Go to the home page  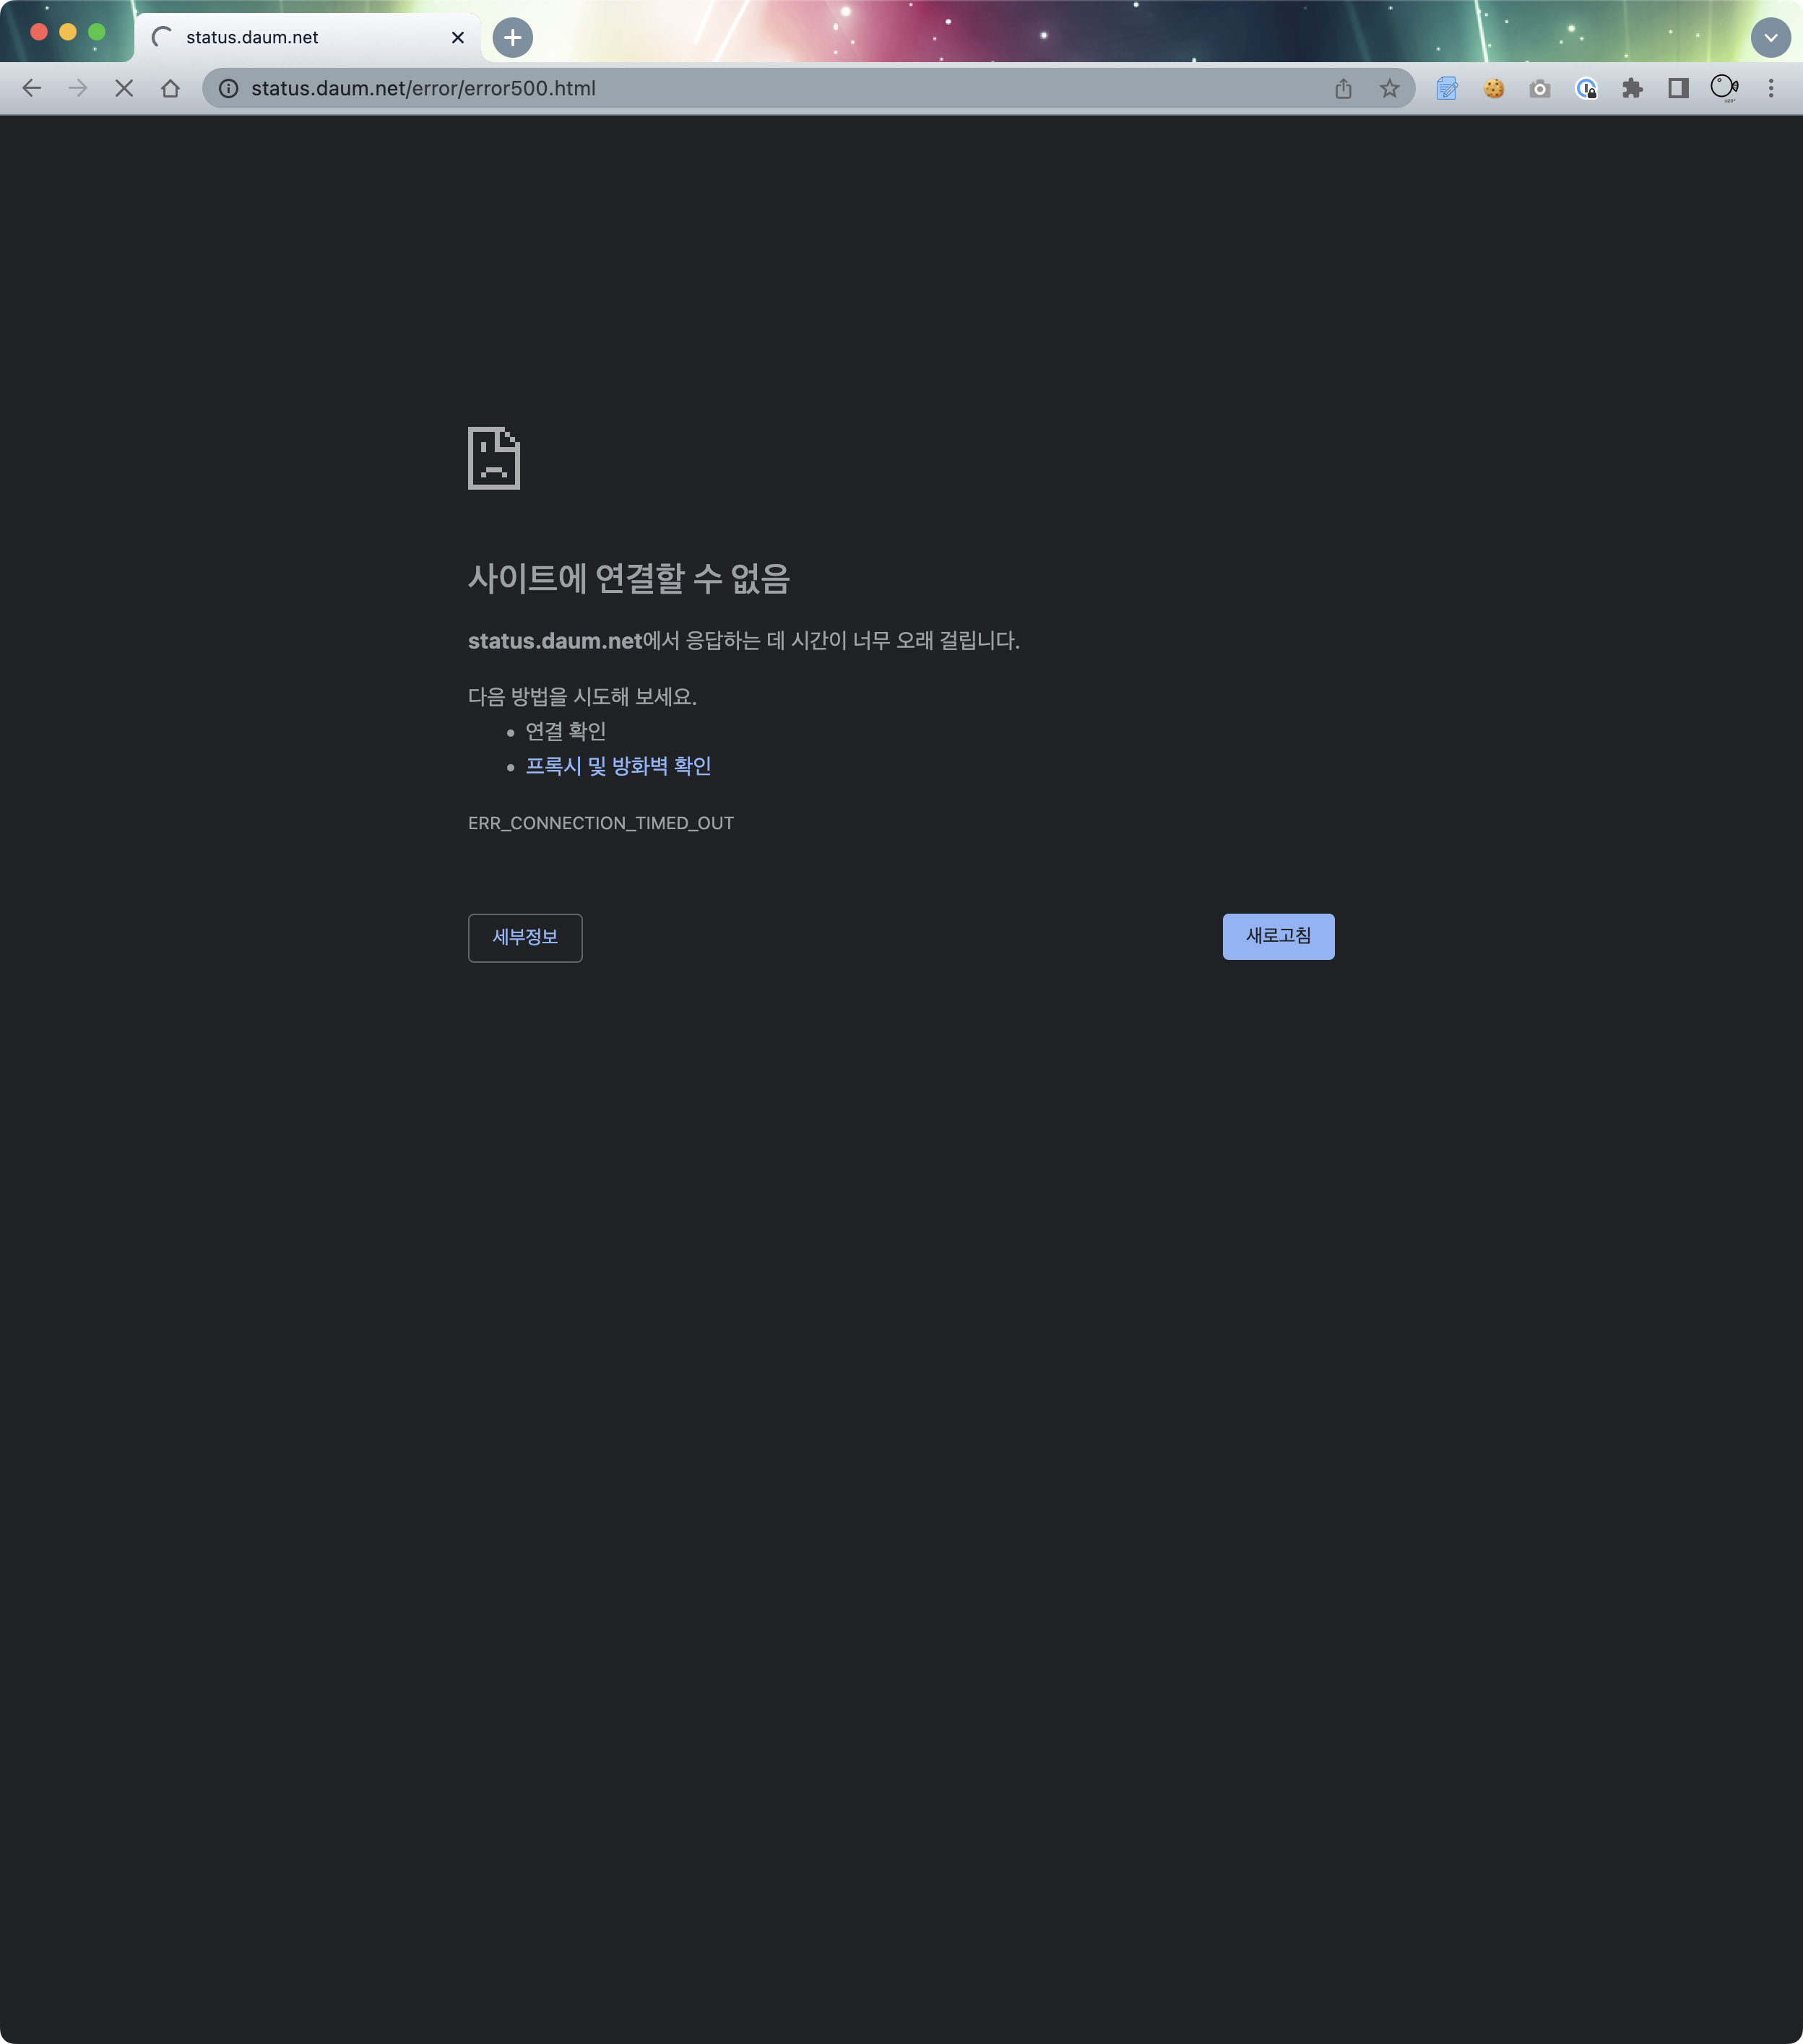click(170, 88)
